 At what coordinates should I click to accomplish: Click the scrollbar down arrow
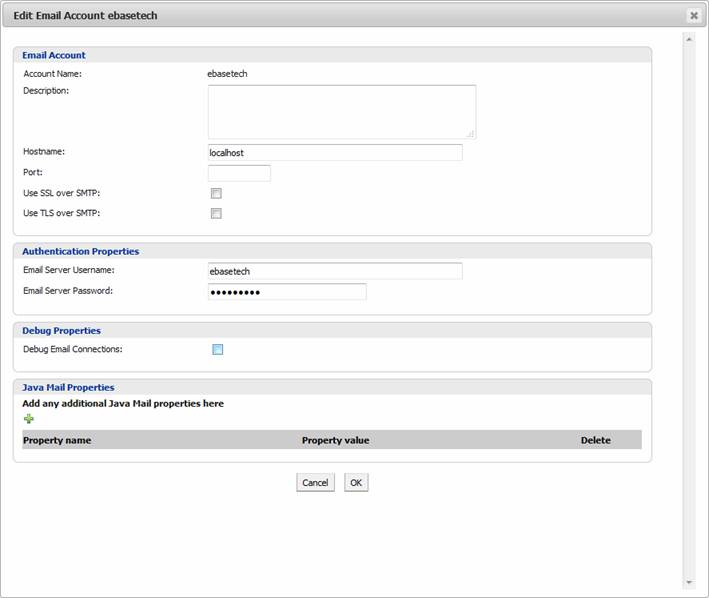pos(688,582)
